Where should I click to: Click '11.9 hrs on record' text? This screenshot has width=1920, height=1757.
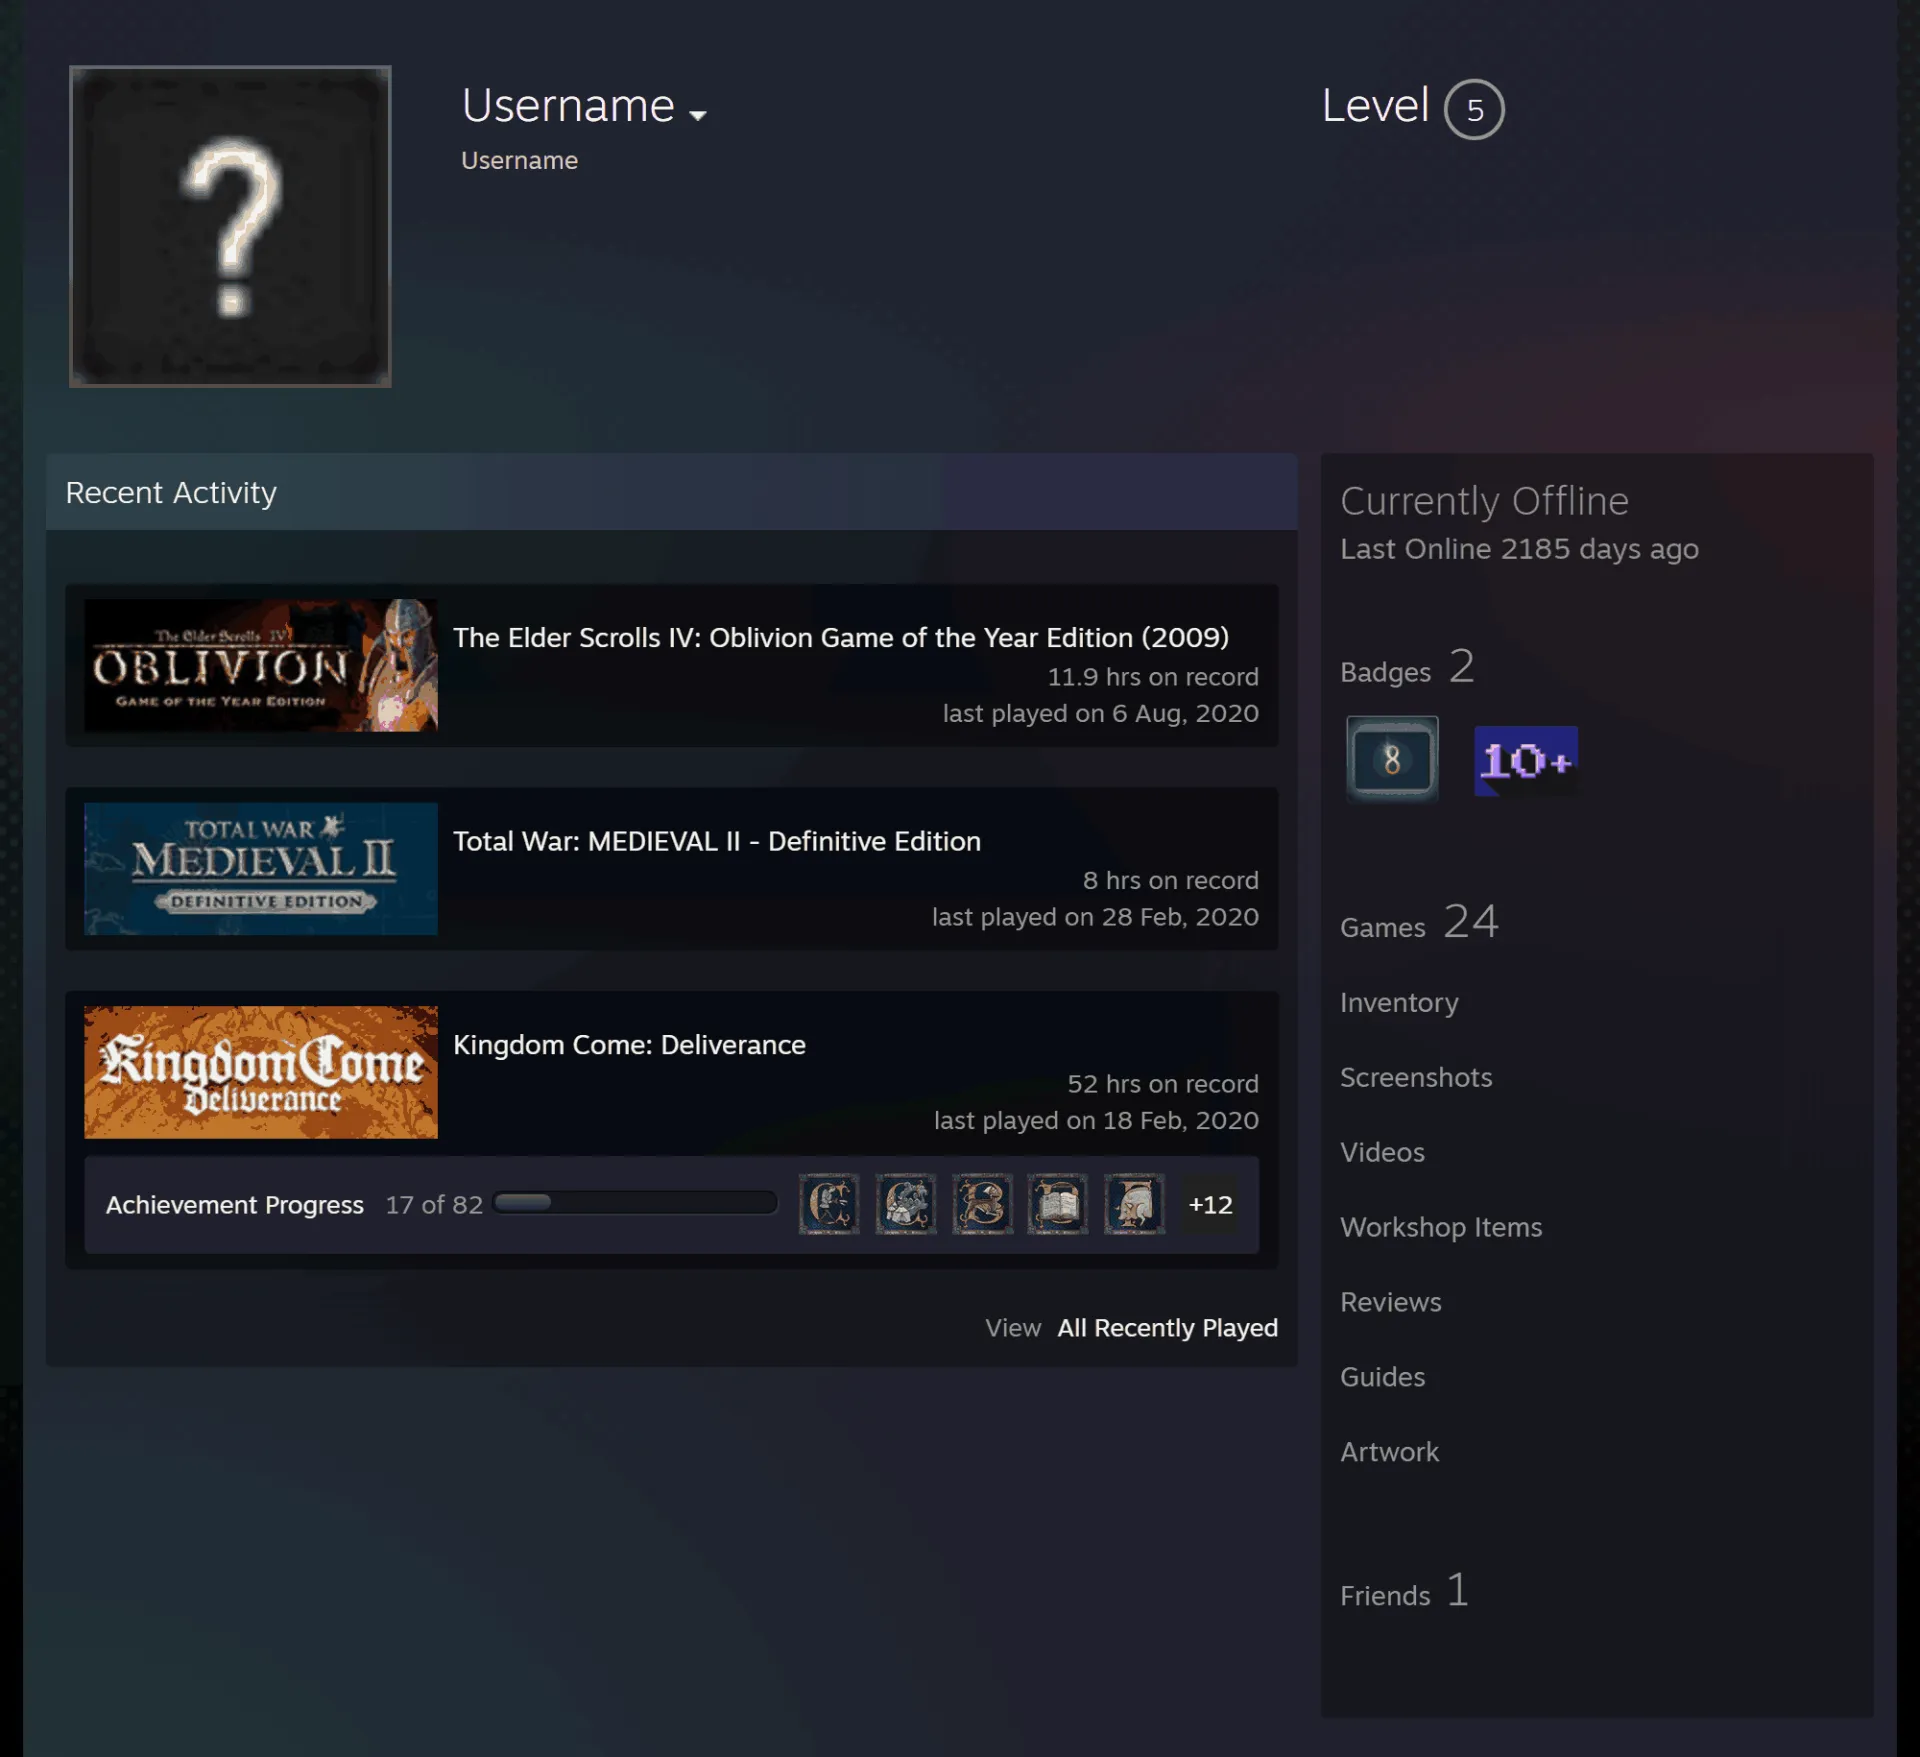coord(1153,677)
